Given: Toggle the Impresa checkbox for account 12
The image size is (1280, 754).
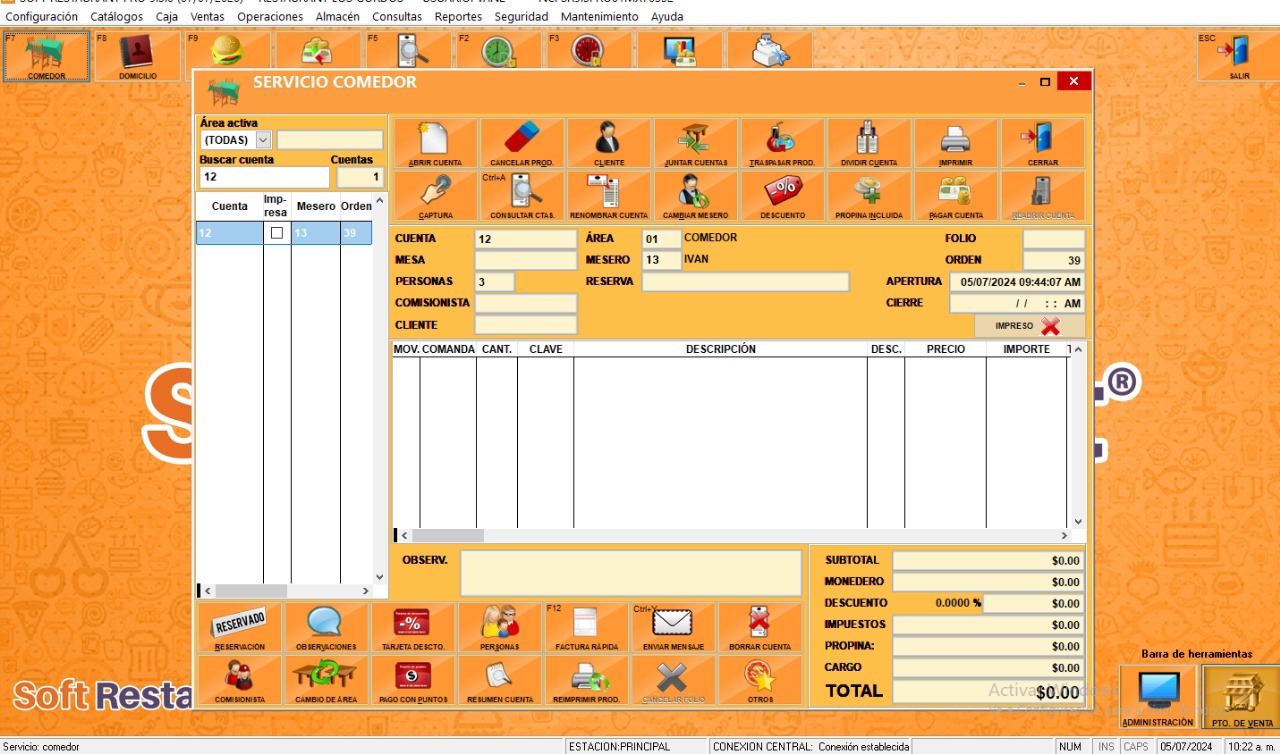Looking at the screenshot, I should pos(277,233).
